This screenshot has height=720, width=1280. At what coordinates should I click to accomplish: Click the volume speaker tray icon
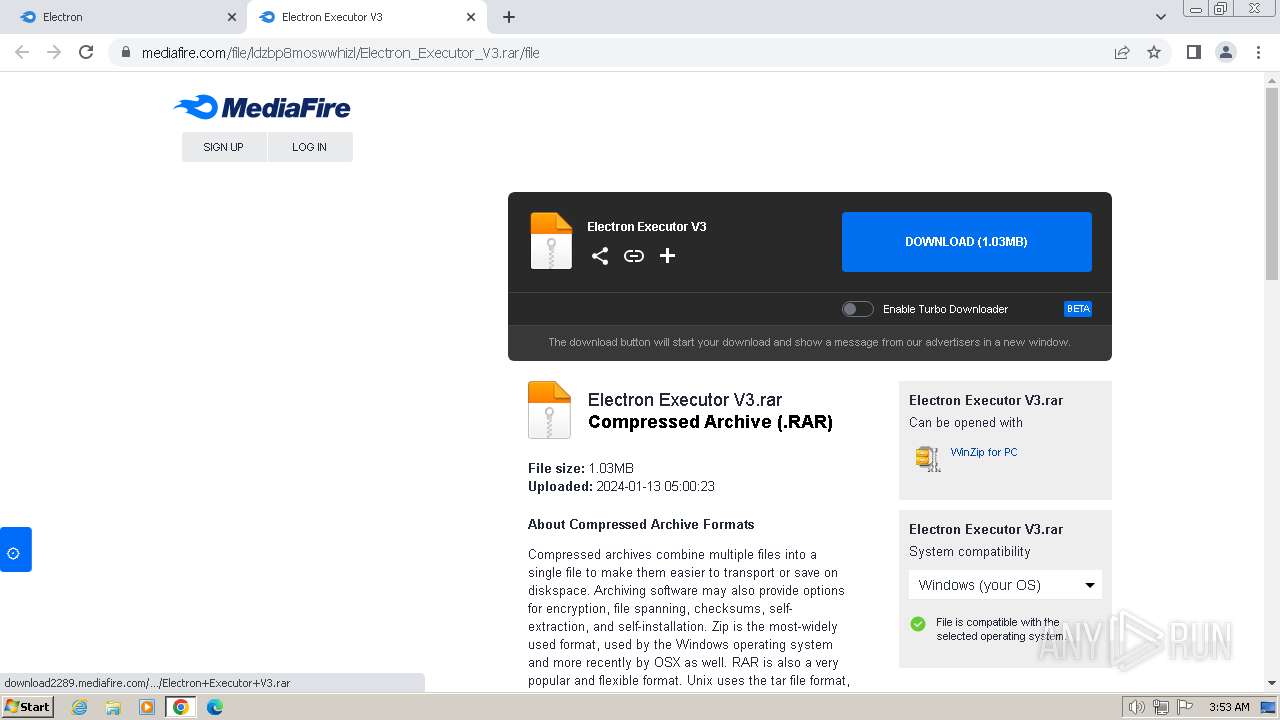pos(1136,707)
